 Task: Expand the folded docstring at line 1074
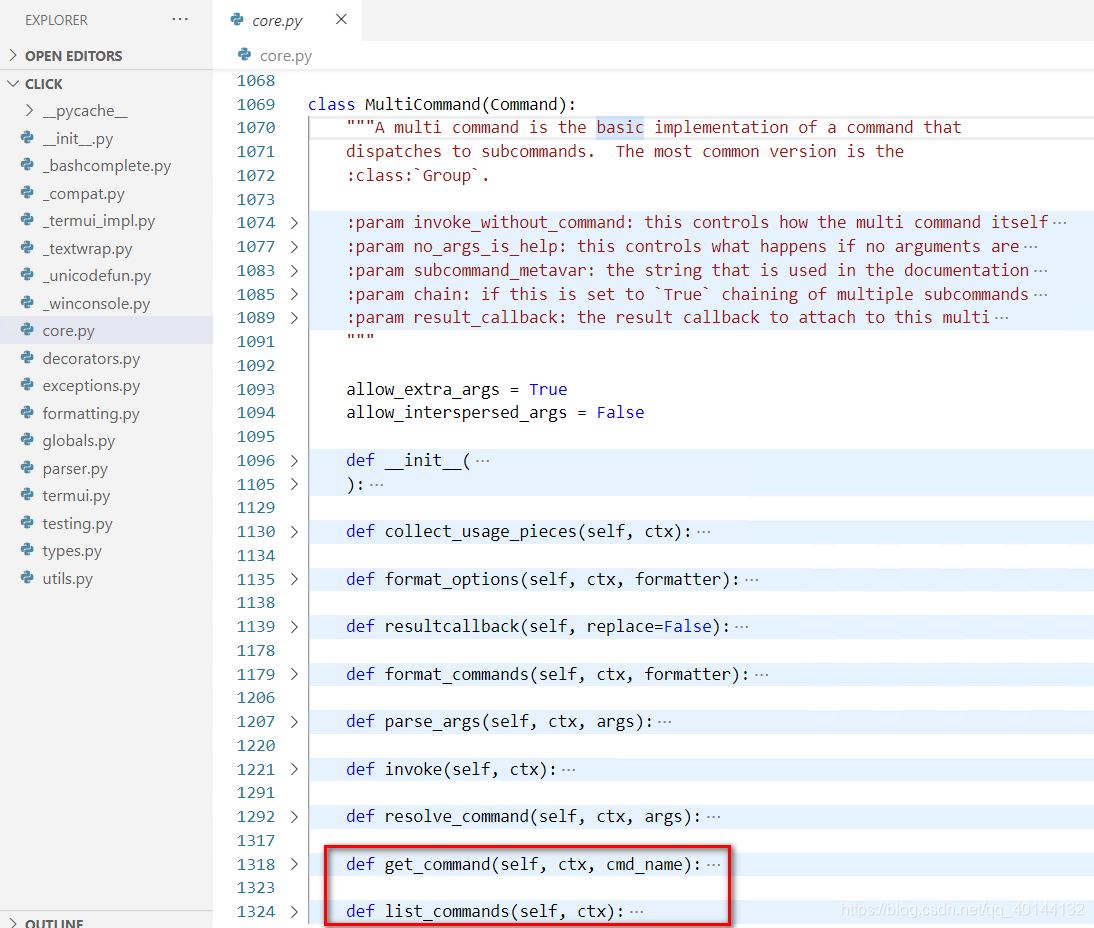click(x=292, y=221)
